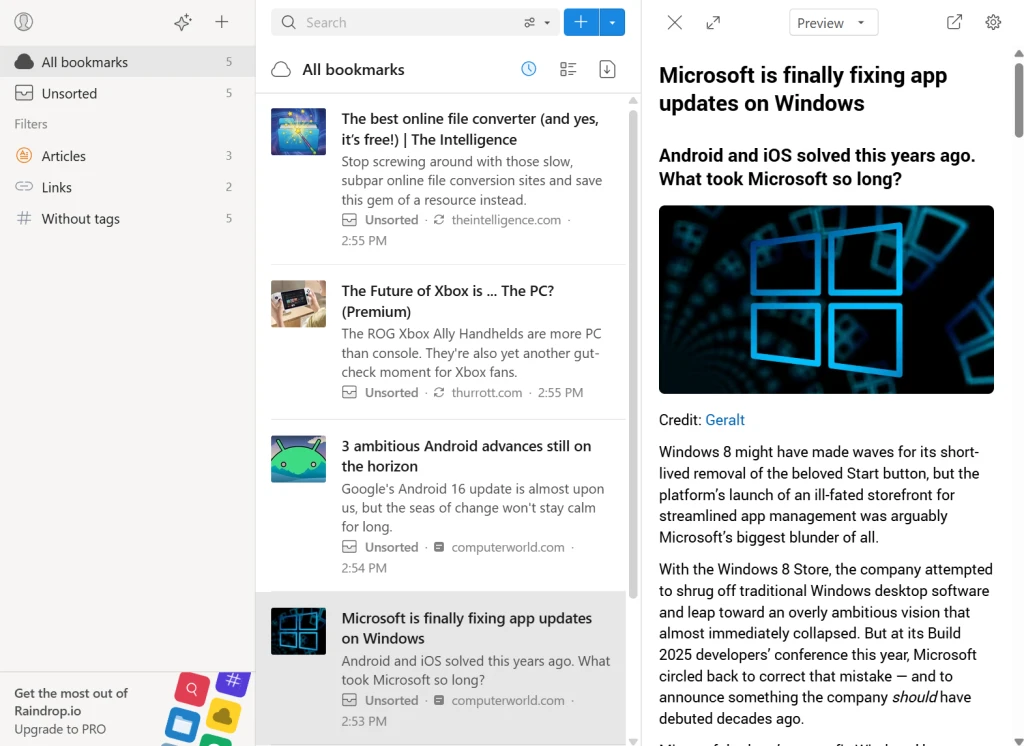Click the 2:53 PM timestamp
The width and height of the screenshot is (1024, 746).
(x=364, y=721)
